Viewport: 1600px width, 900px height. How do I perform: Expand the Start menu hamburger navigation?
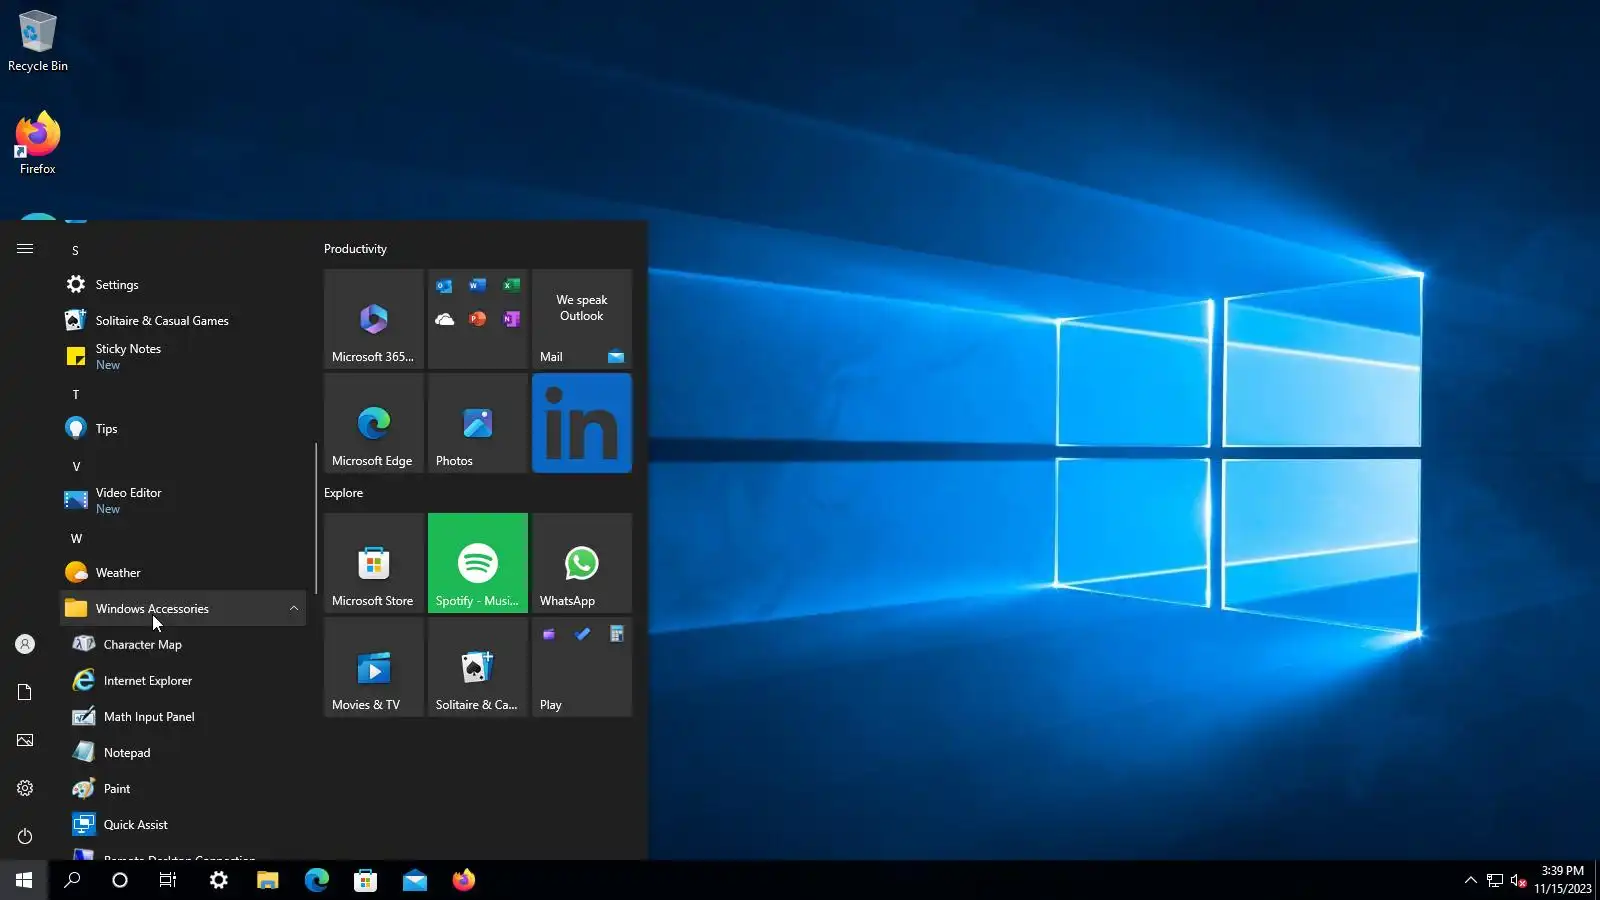point(25,249)
